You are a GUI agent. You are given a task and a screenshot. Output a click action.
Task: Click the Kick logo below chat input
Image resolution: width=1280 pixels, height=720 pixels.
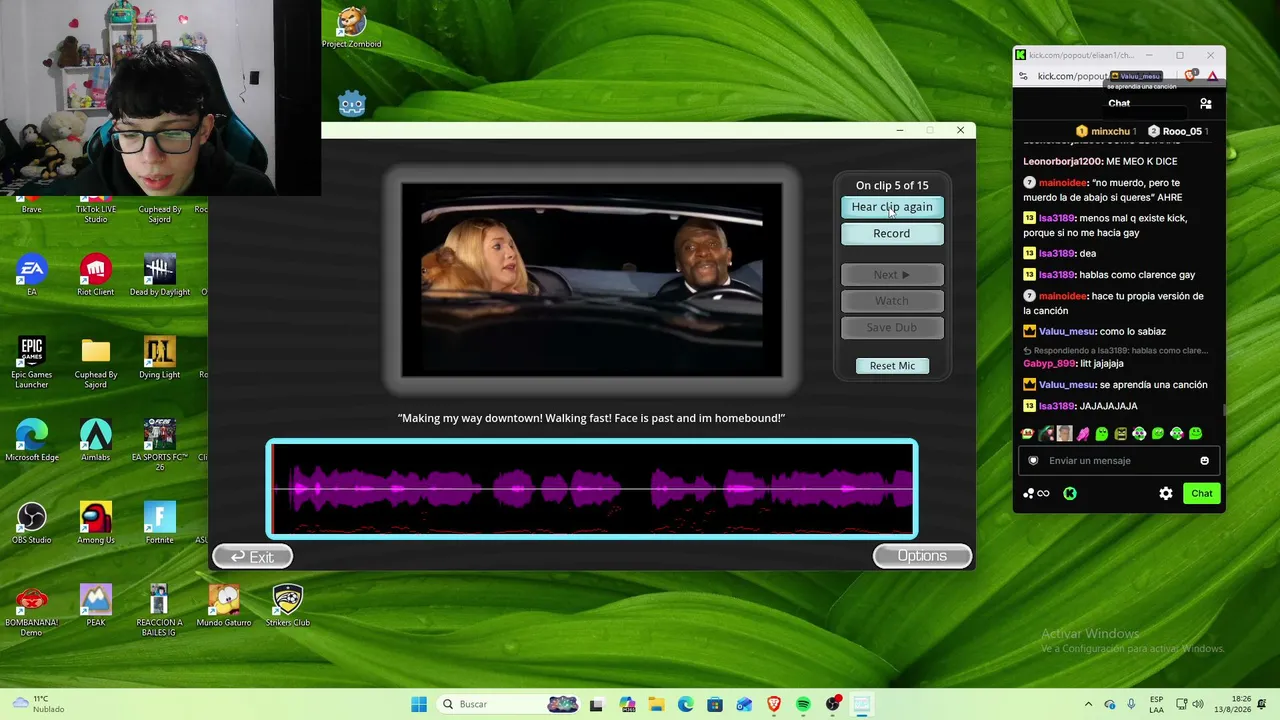click(x=1070, y=493)
